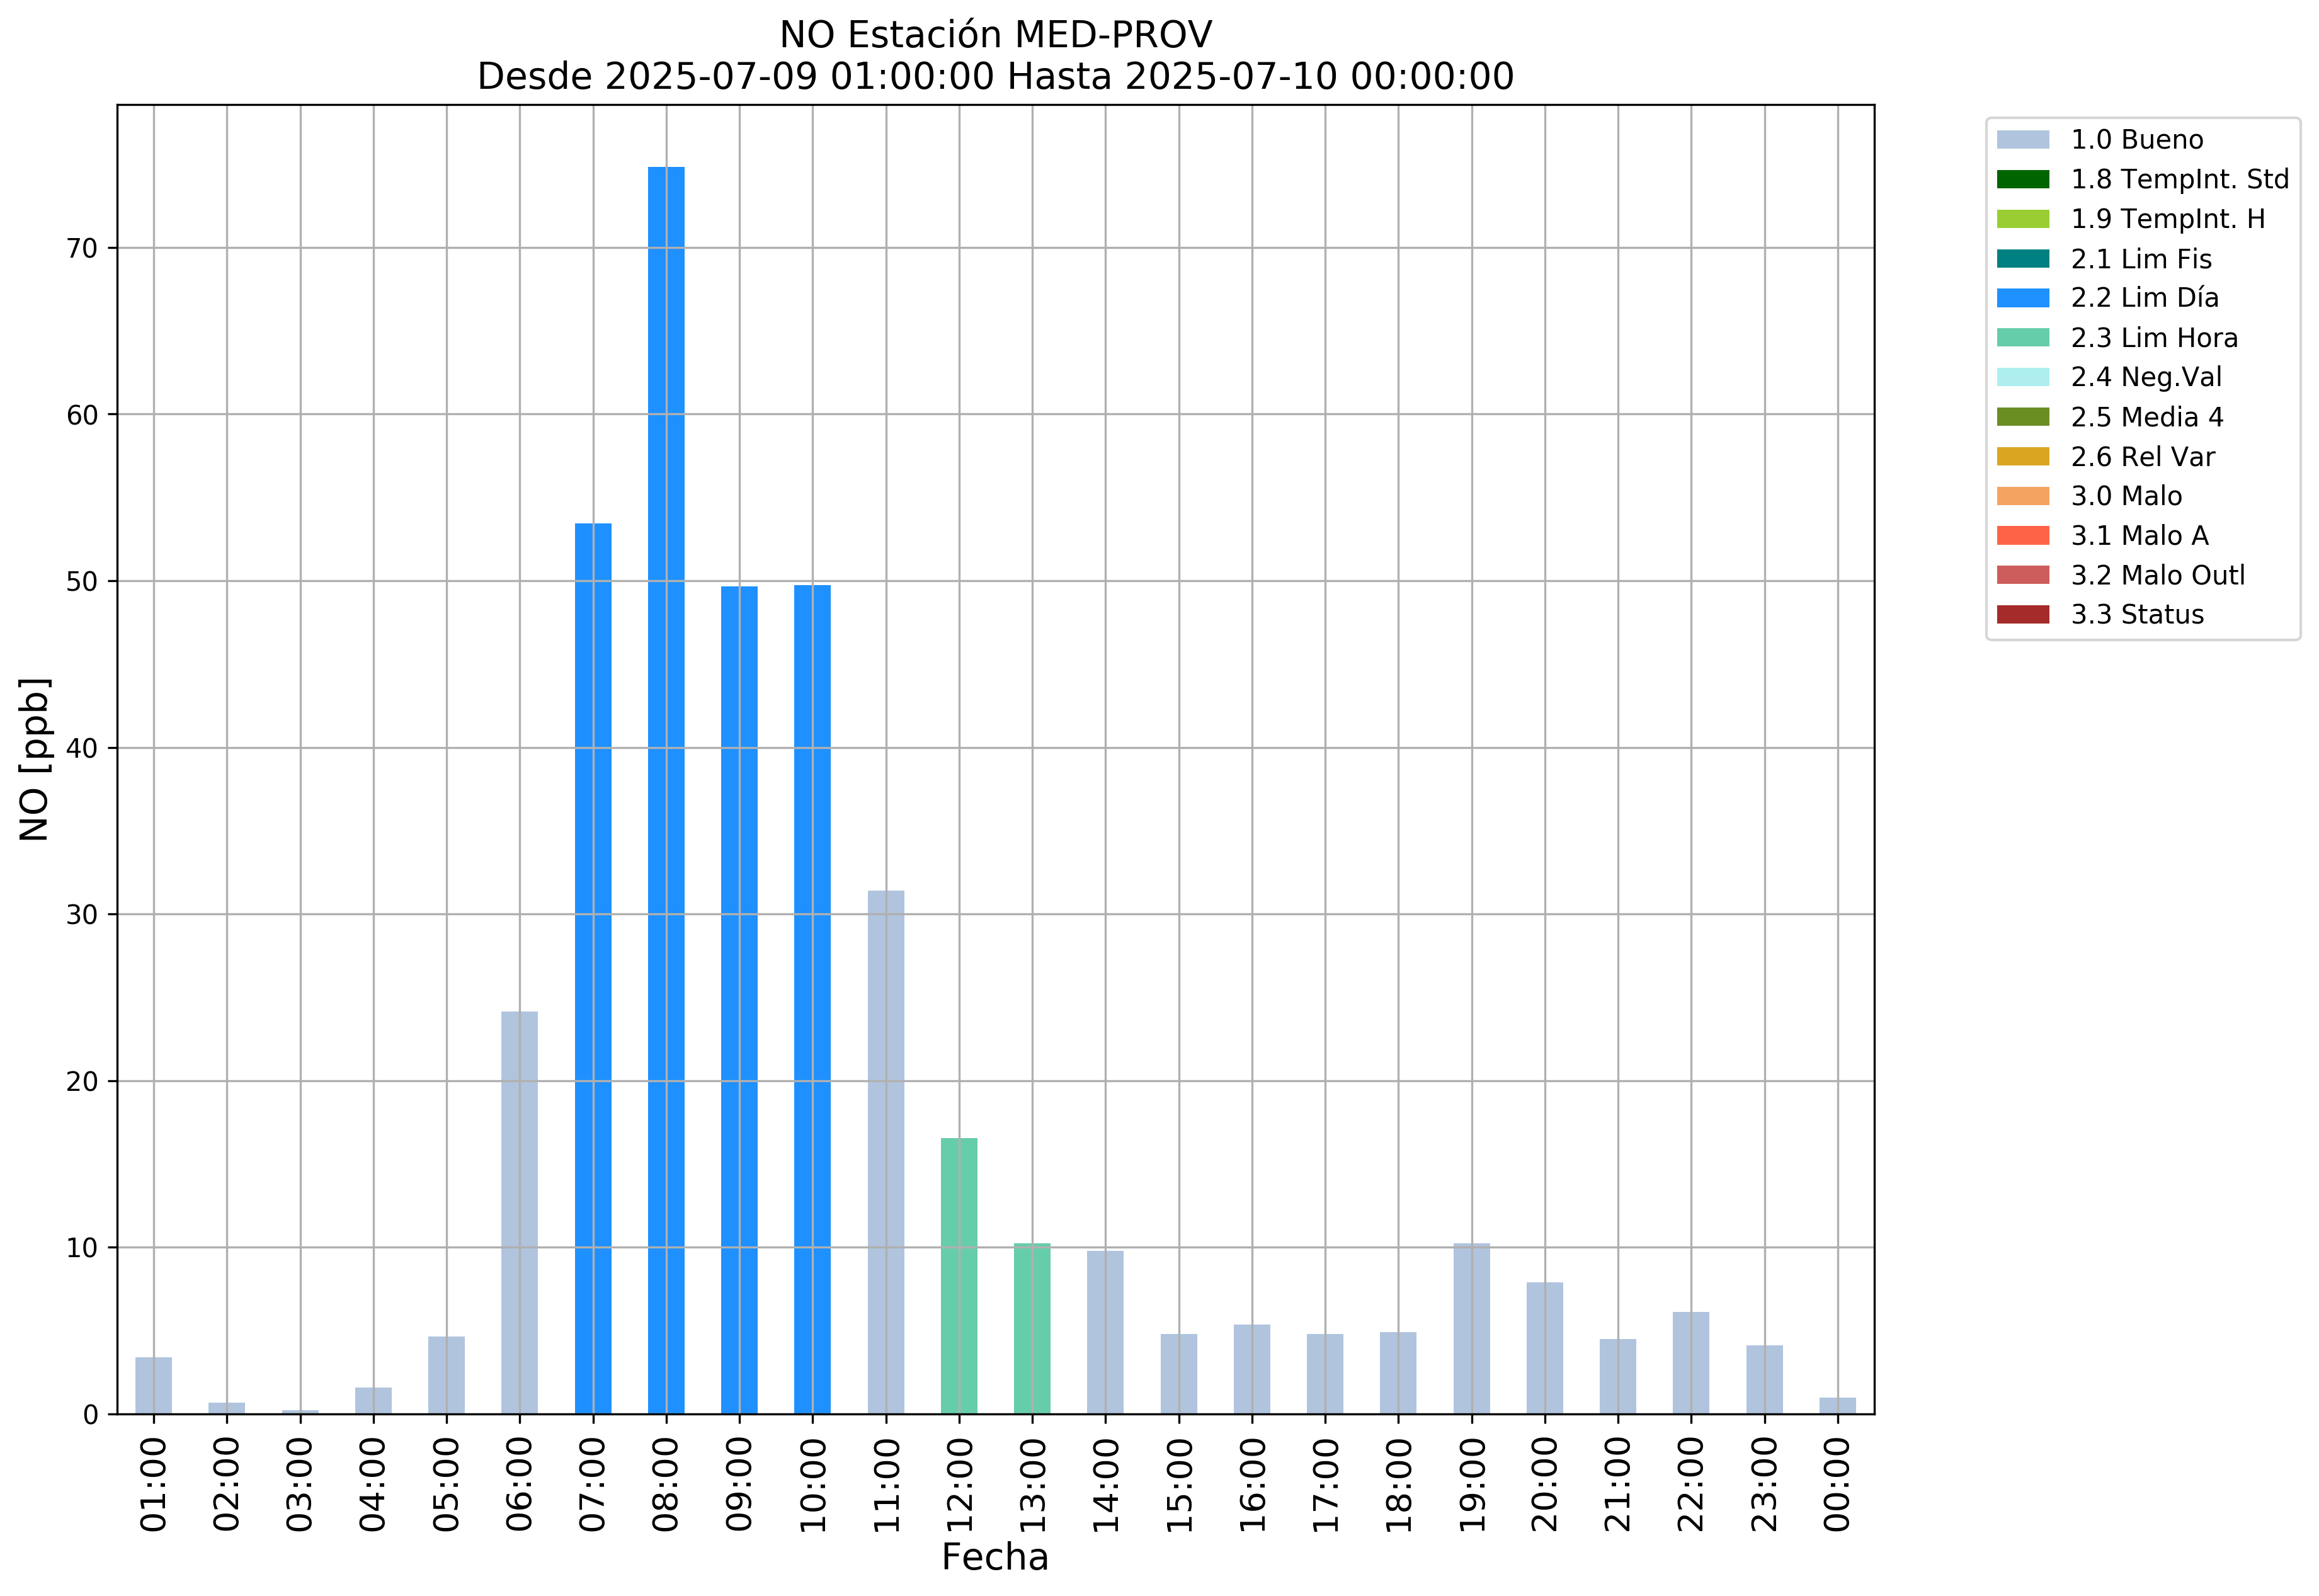This screenshot has width=2319, height=1596.
Task: Click the 1.0 Bueno legend color swatch
Action: tap(2022, 139)
